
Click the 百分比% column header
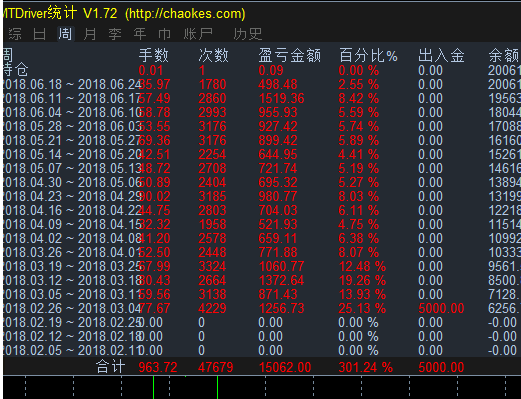click(x=368, y=55)
